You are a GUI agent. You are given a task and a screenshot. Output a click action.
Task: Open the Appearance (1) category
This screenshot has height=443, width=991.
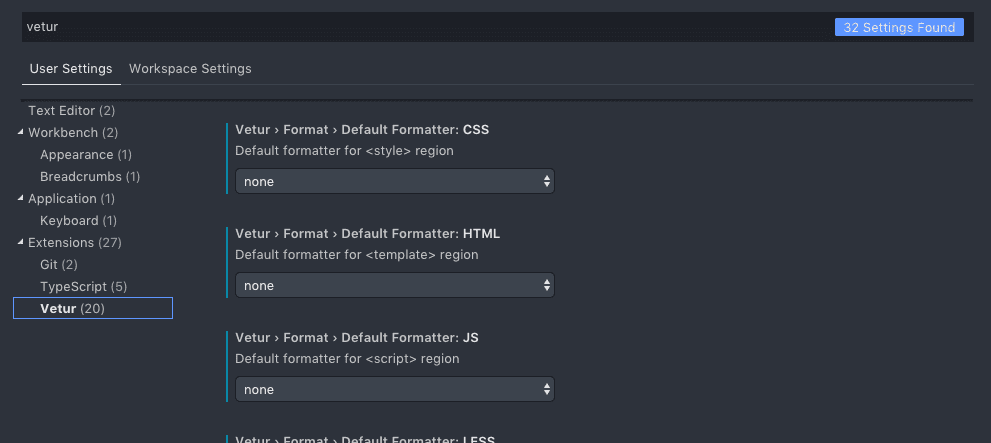tap(86, 155)
